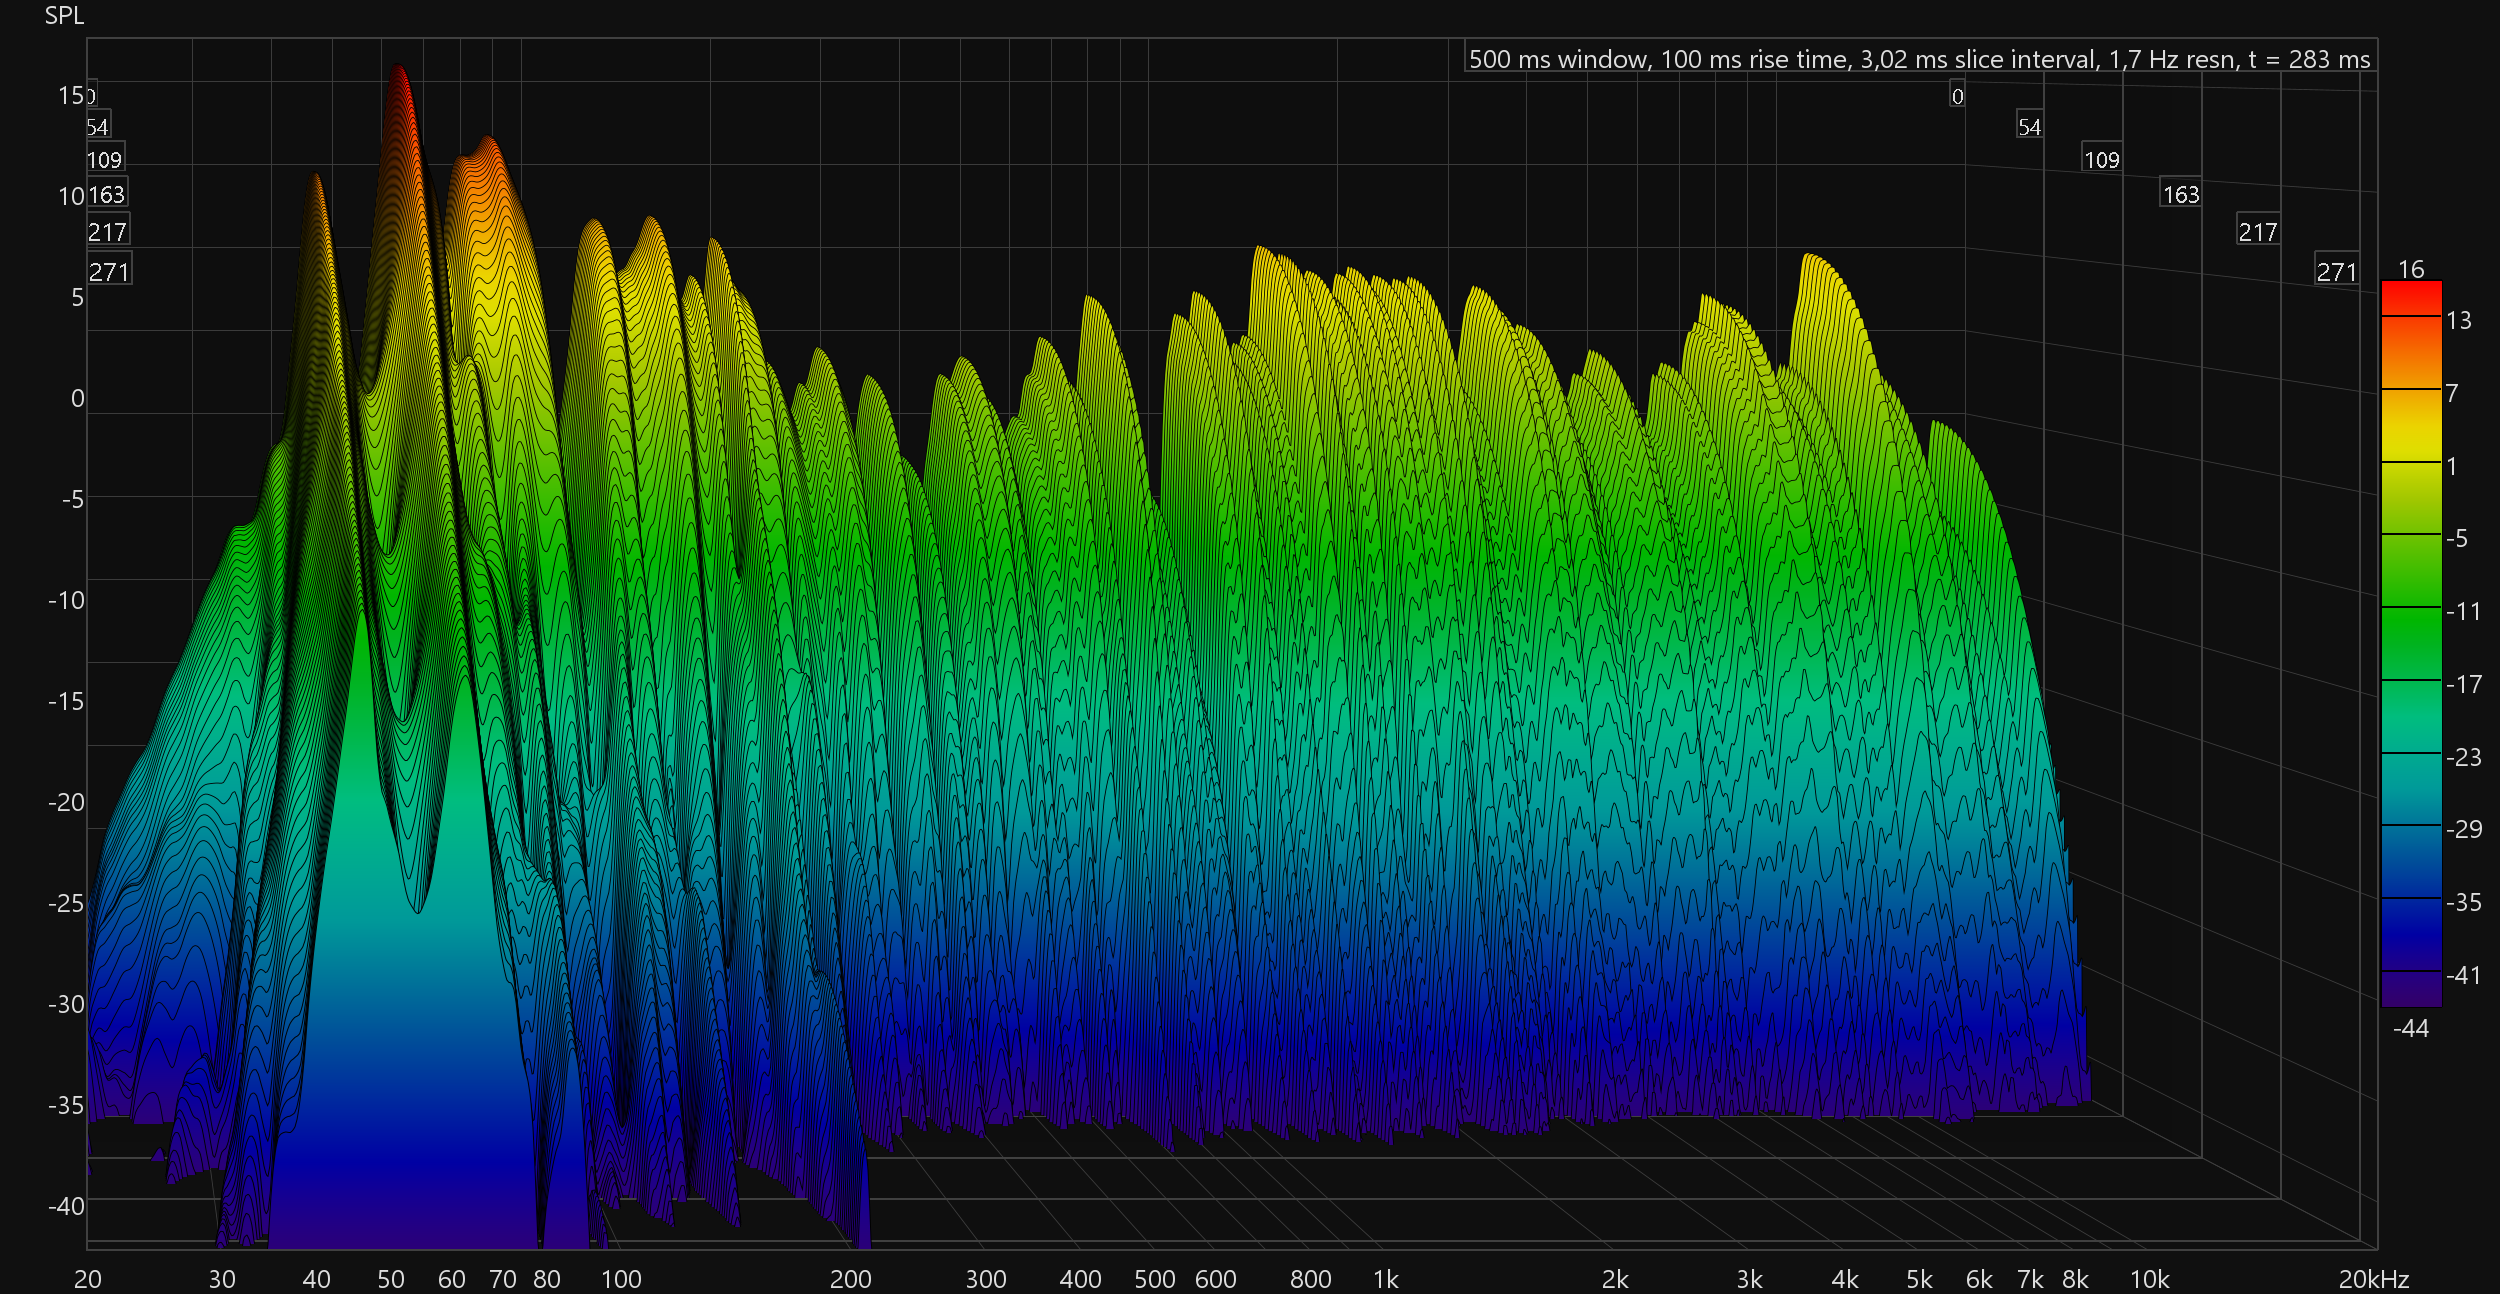The width and height of the screenshot is (2500, 1294).
Task: Select the 271 ms time marker on right
Action: click(2336, 271)
